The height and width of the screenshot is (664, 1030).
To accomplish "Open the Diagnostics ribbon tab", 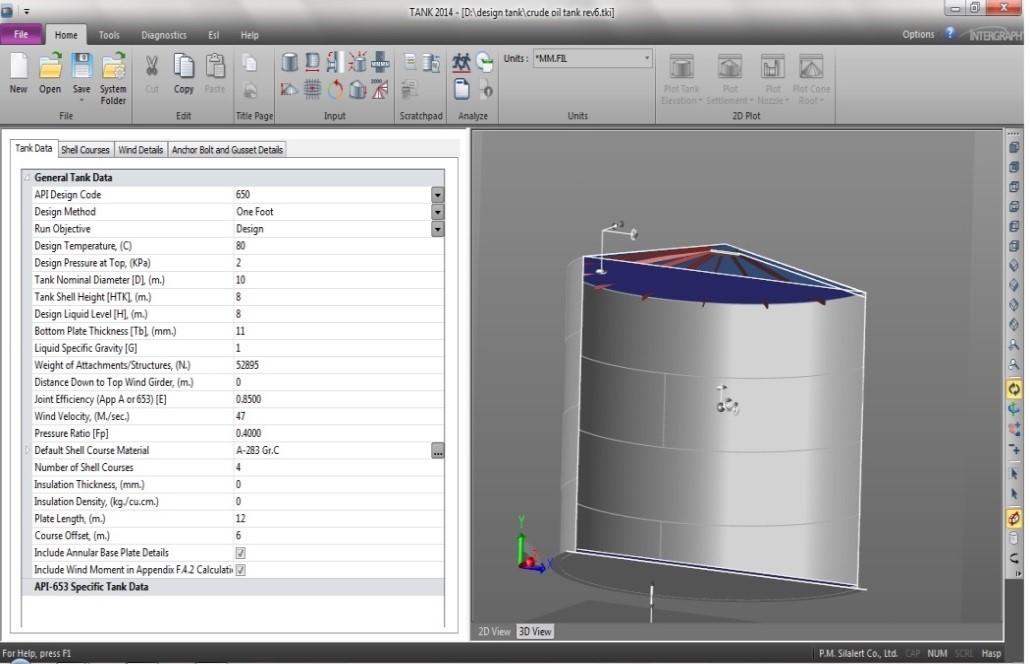I will point(164,35).
